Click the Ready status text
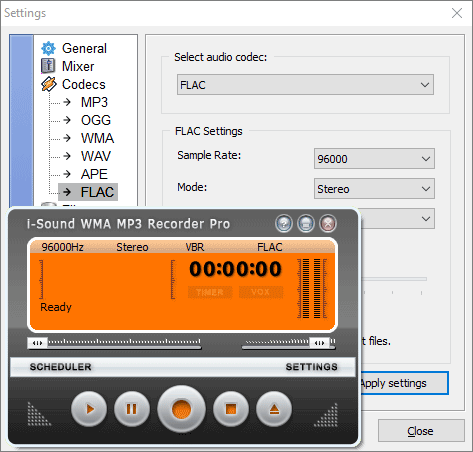The width and height of the screenshot is (473, 452). [x=56, y=307]
